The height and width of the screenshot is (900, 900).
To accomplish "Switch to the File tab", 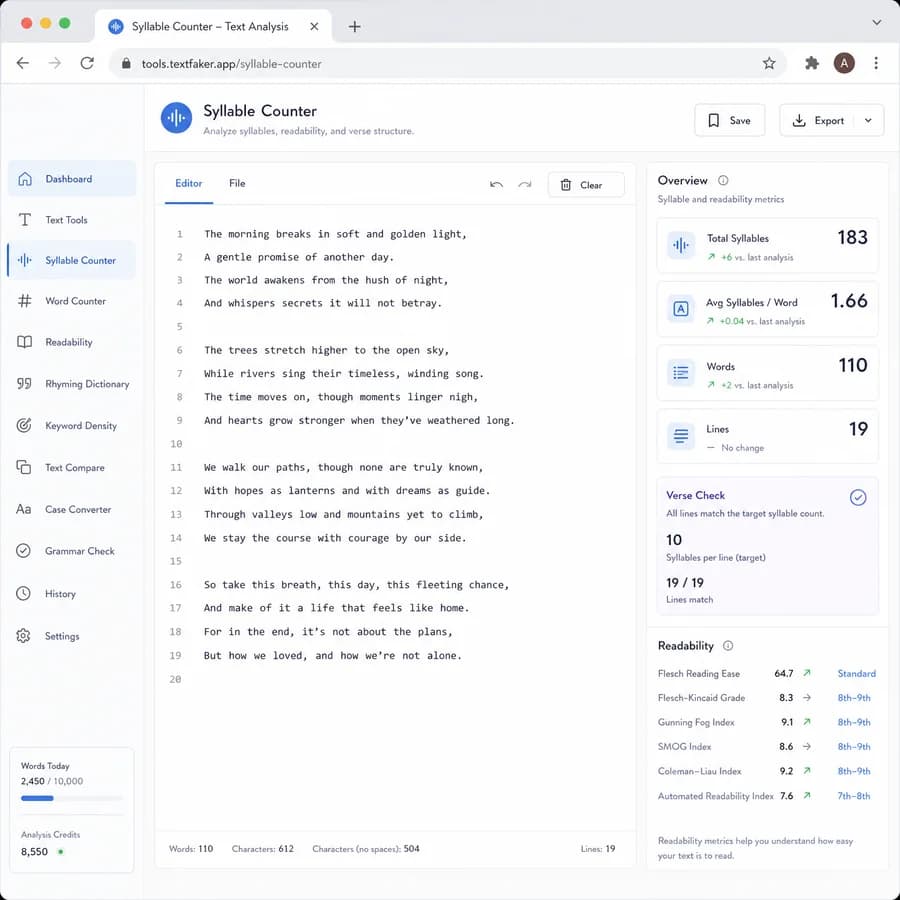I will [x=237, y=184].
